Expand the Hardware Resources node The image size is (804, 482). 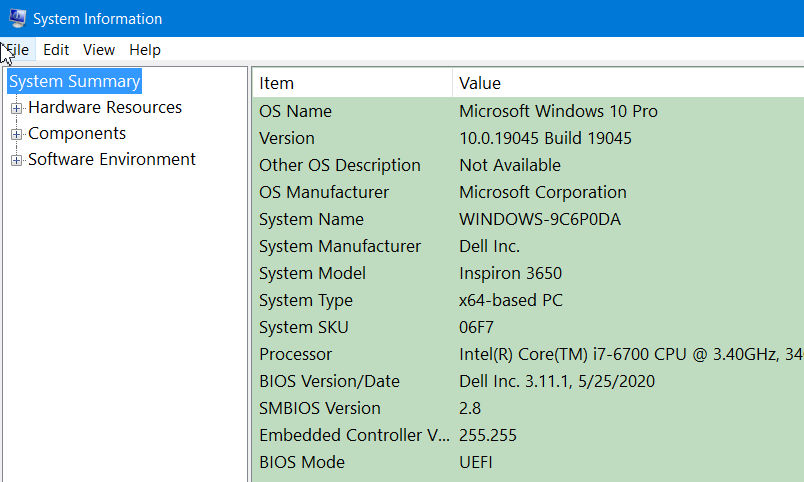(x=16, y=108)
